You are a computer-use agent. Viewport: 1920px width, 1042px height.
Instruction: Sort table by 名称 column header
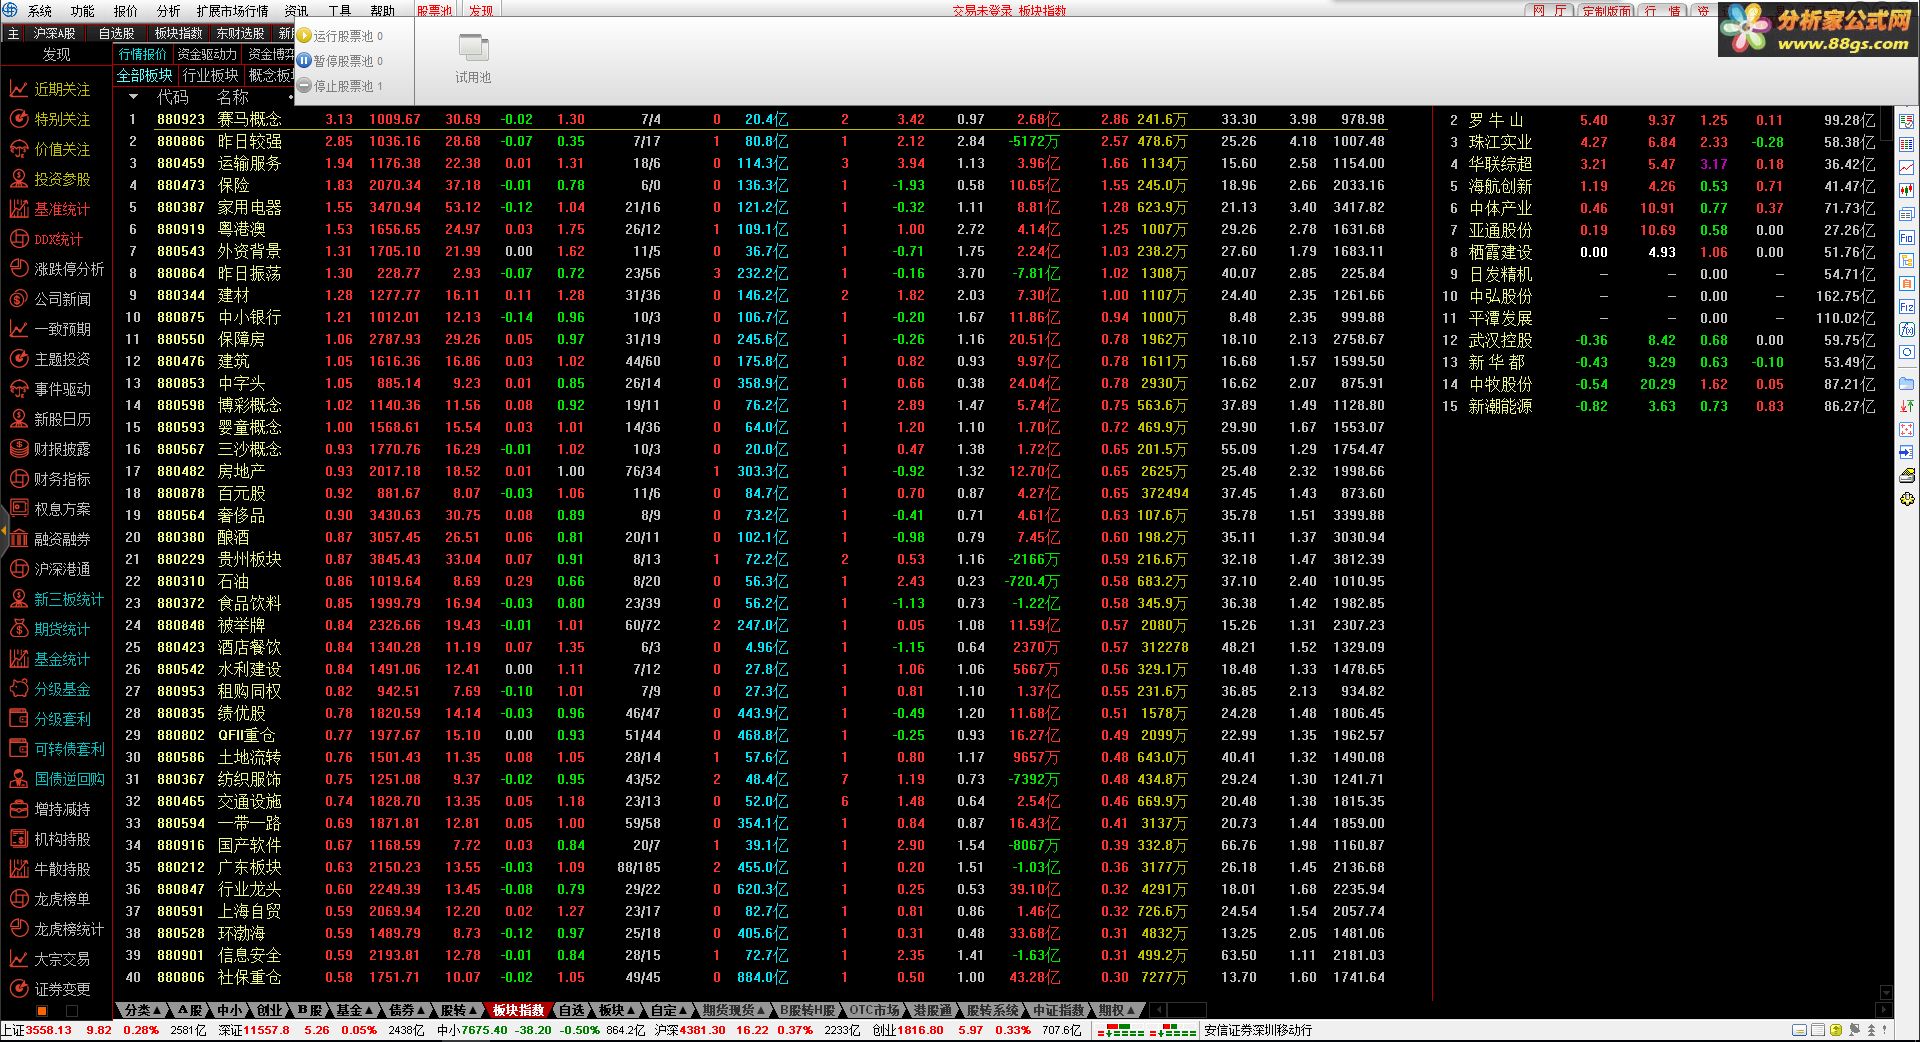point(232,97)
